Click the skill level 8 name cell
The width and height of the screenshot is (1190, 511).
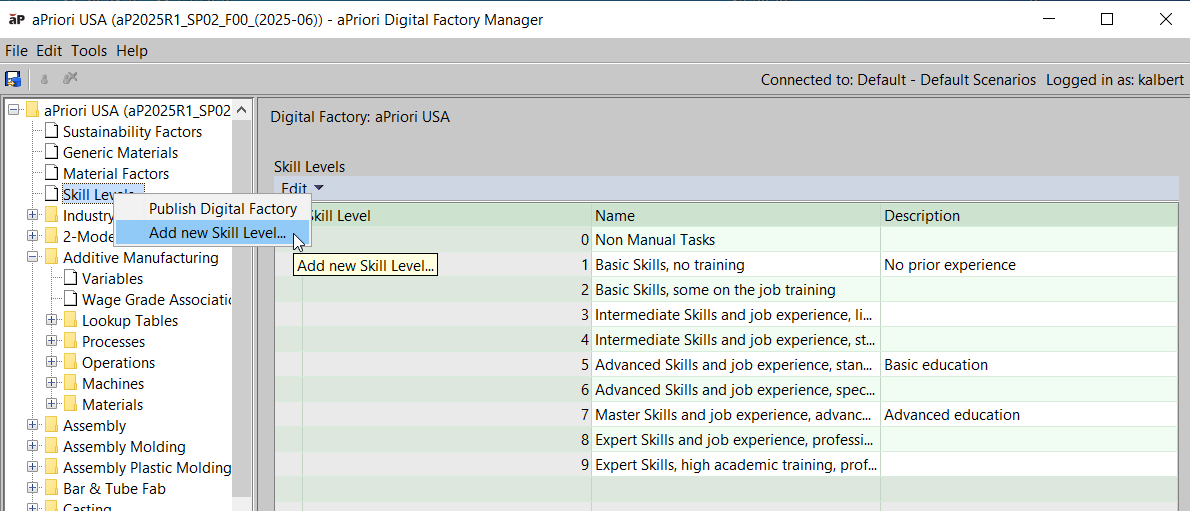tap(735, 440)
